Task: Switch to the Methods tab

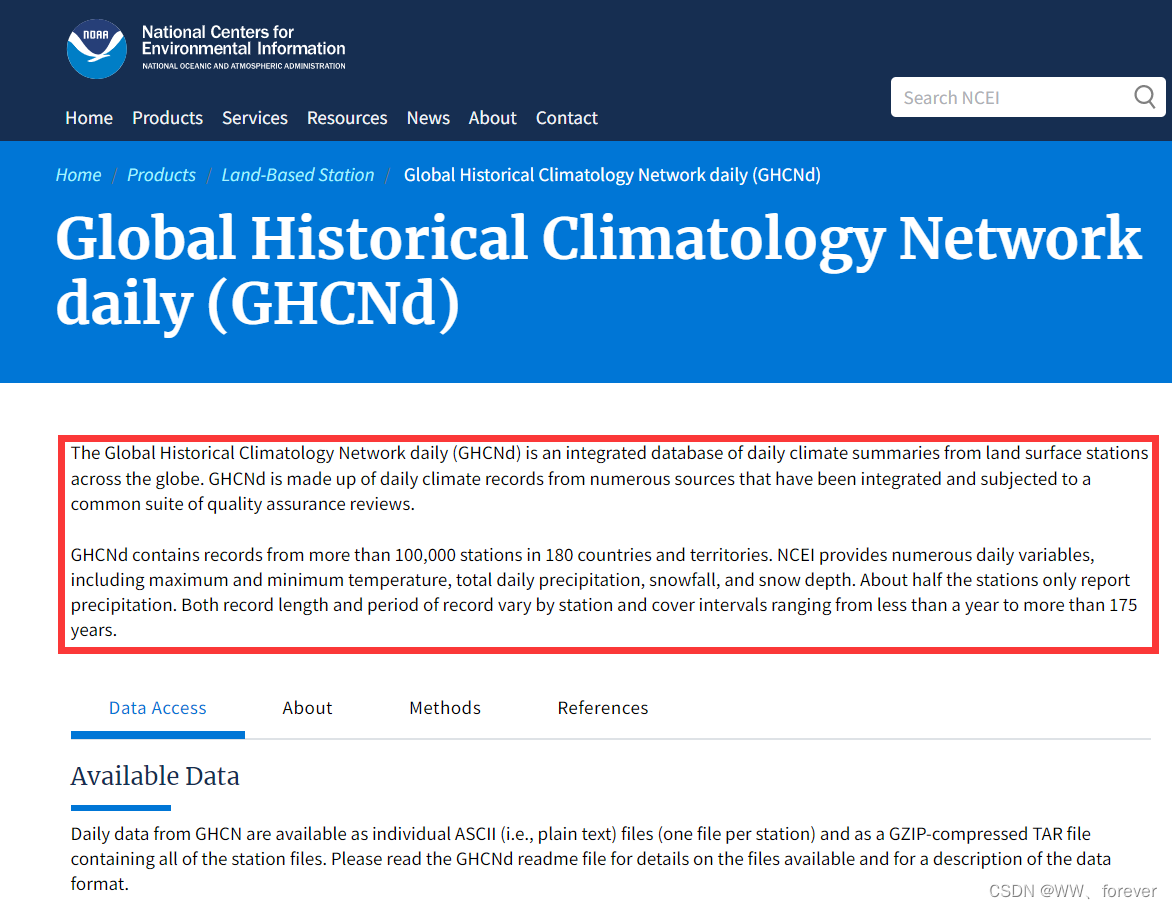Action: [x=445, y=708]
